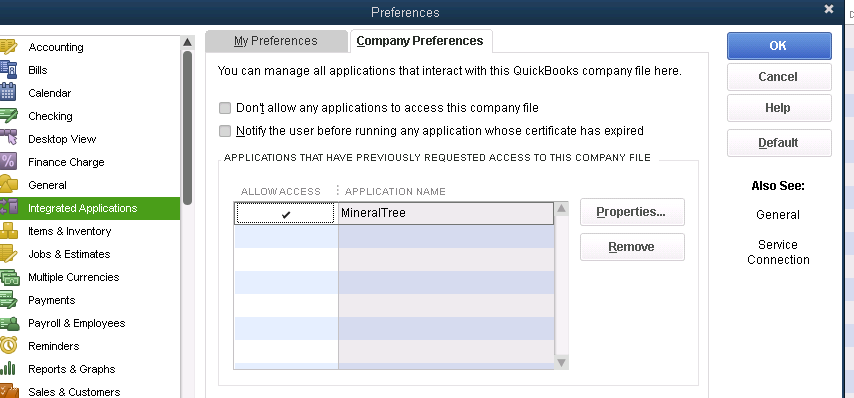Open Service Connection under Also See
Image resolution: width=854 pixels, height=398 pixels.
(x=778, y=252)
